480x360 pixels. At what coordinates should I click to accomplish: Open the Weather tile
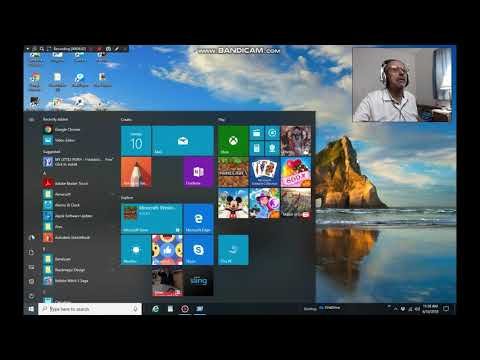pyautogui.click(x=136, y=250)
